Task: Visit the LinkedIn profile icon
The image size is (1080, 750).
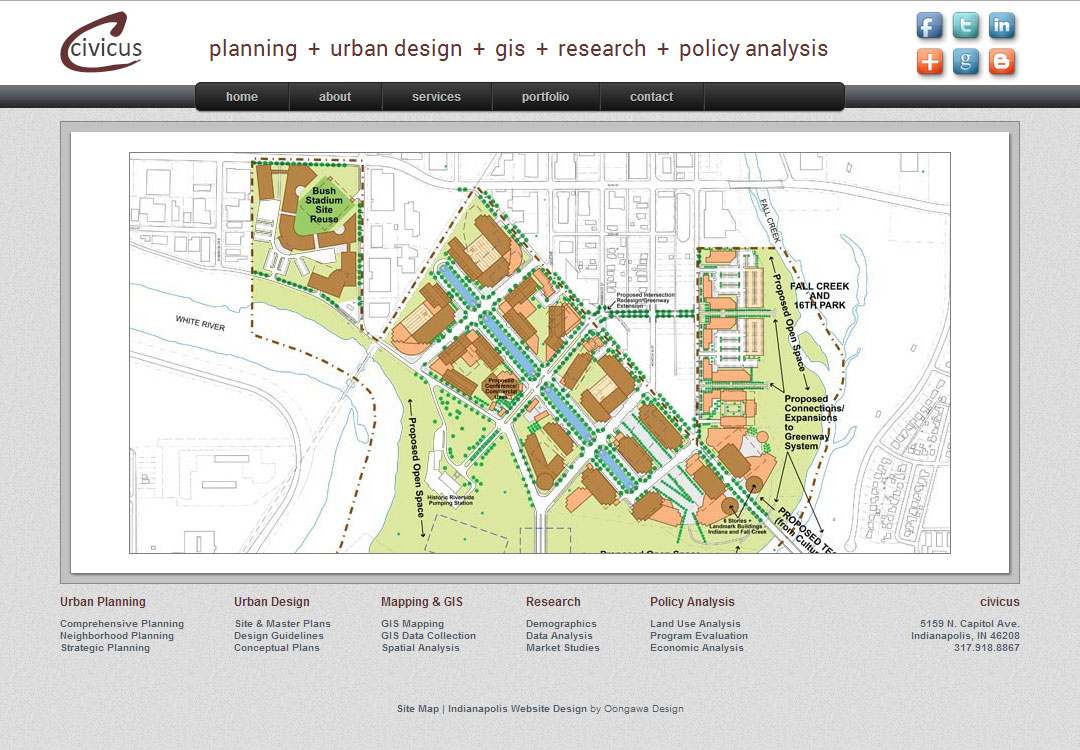Action: click(1002, 26)
